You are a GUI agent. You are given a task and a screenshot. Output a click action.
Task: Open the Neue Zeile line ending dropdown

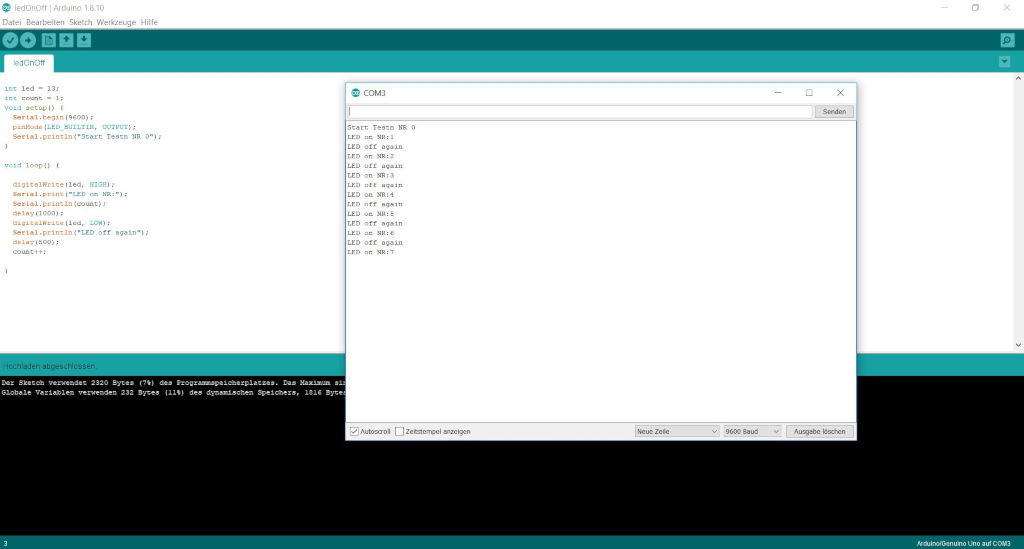coord(677,431)
